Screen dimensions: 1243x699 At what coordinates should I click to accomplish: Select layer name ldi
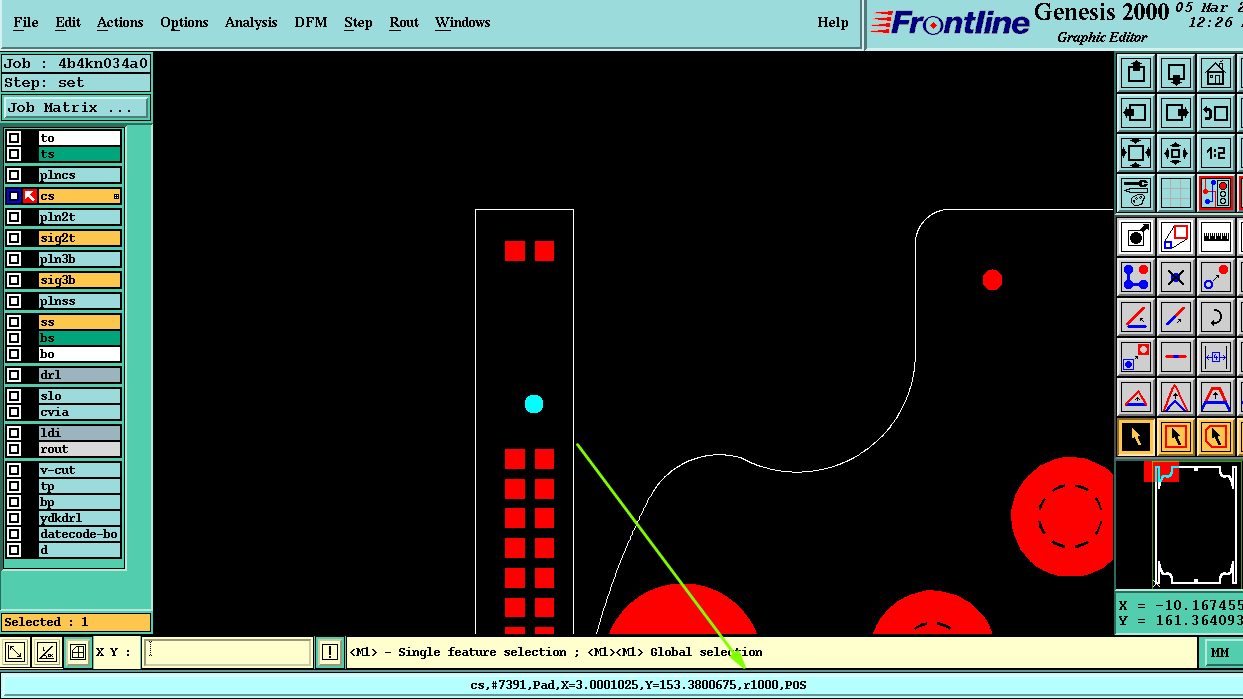pos(79,433)
